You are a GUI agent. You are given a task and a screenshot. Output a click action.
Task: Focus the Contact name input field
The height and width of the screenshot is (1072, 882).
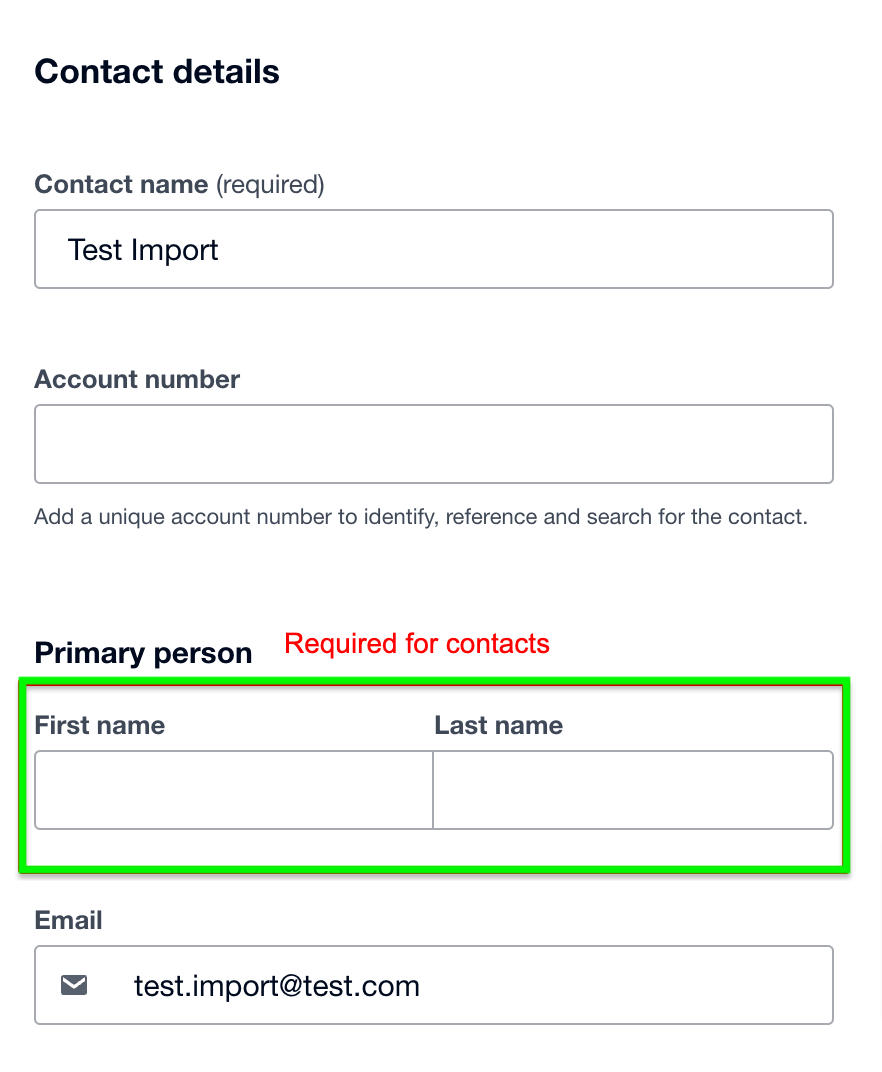point(433,249)
